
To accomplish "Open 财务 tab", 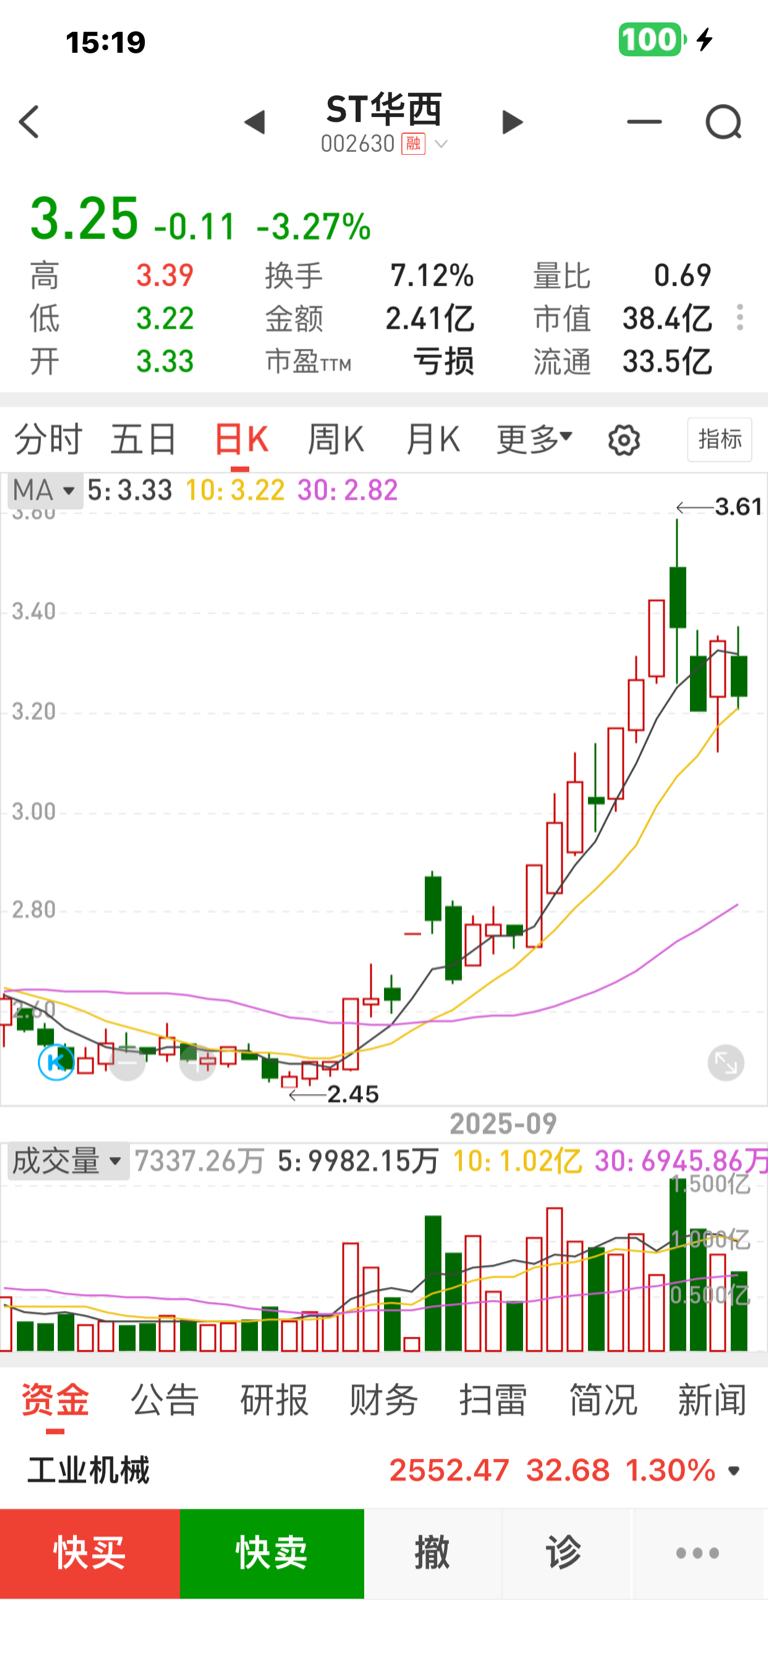I will [x=383, y=1400].
